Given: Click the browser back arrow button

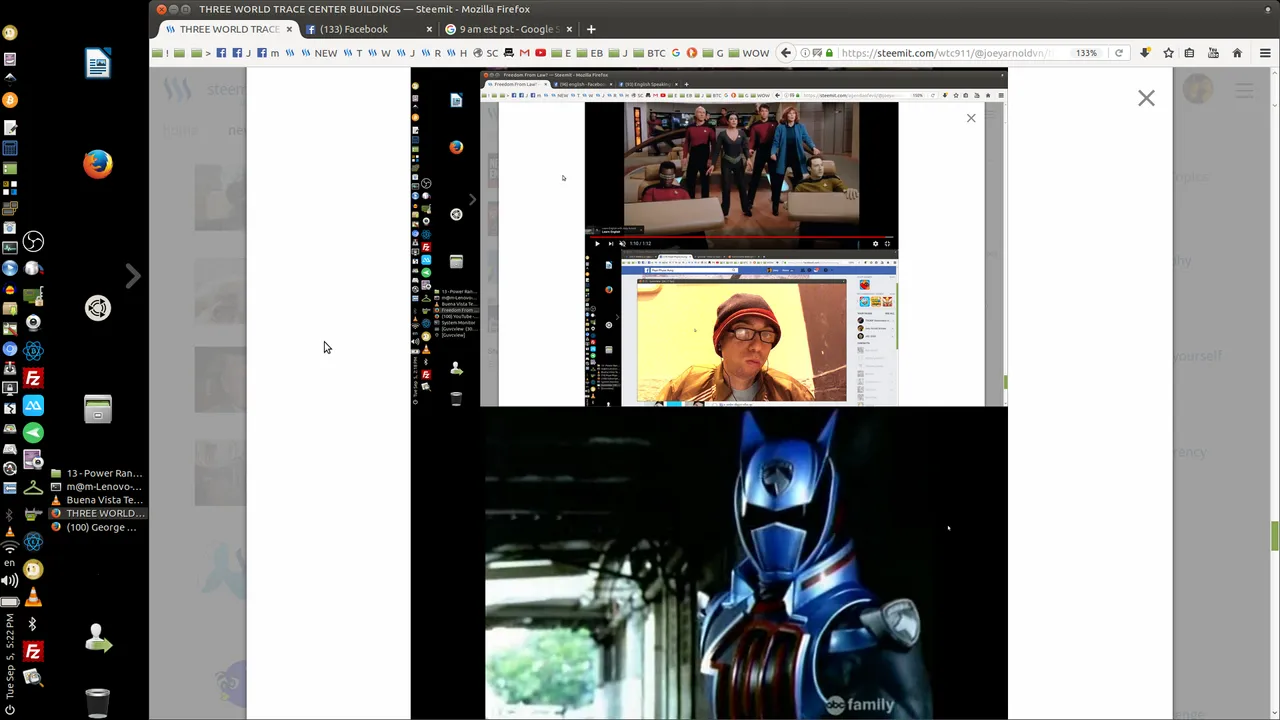Looking at the screenshot, I should (786, 53).
